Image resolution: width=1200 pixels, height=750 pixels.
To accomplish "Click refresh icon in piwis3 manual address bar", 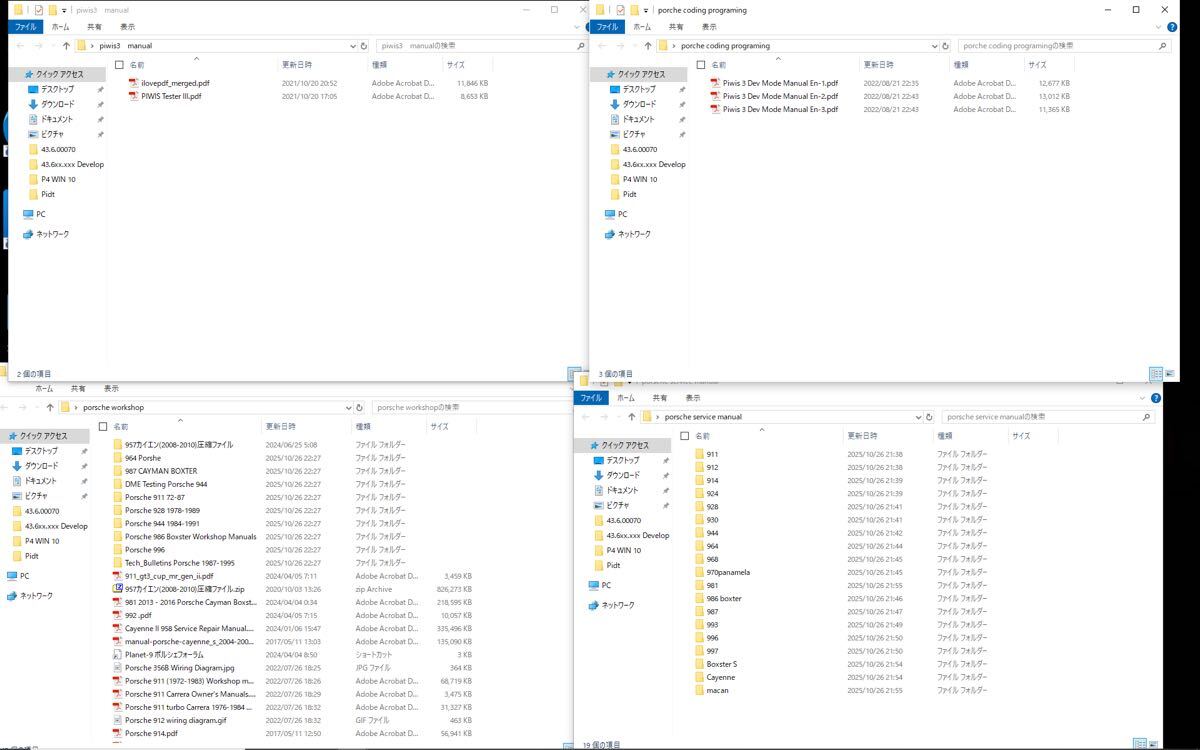I will pos(364,46).
